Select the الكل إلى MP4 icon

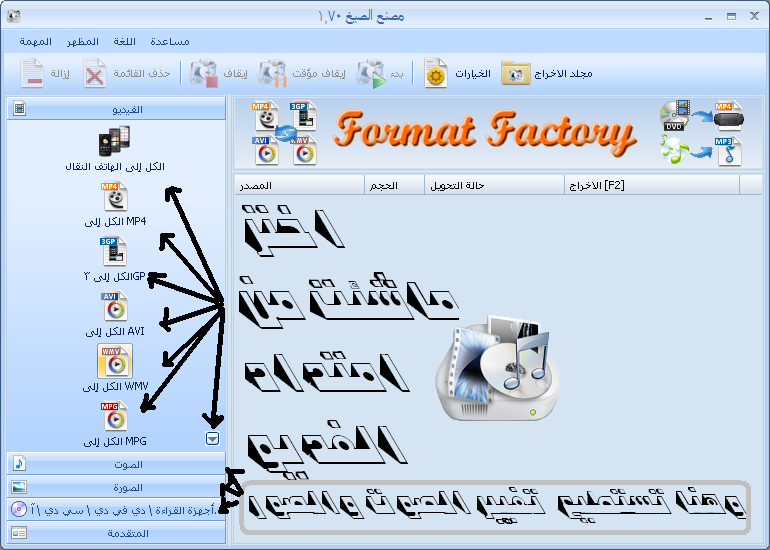tap(114, 196)
